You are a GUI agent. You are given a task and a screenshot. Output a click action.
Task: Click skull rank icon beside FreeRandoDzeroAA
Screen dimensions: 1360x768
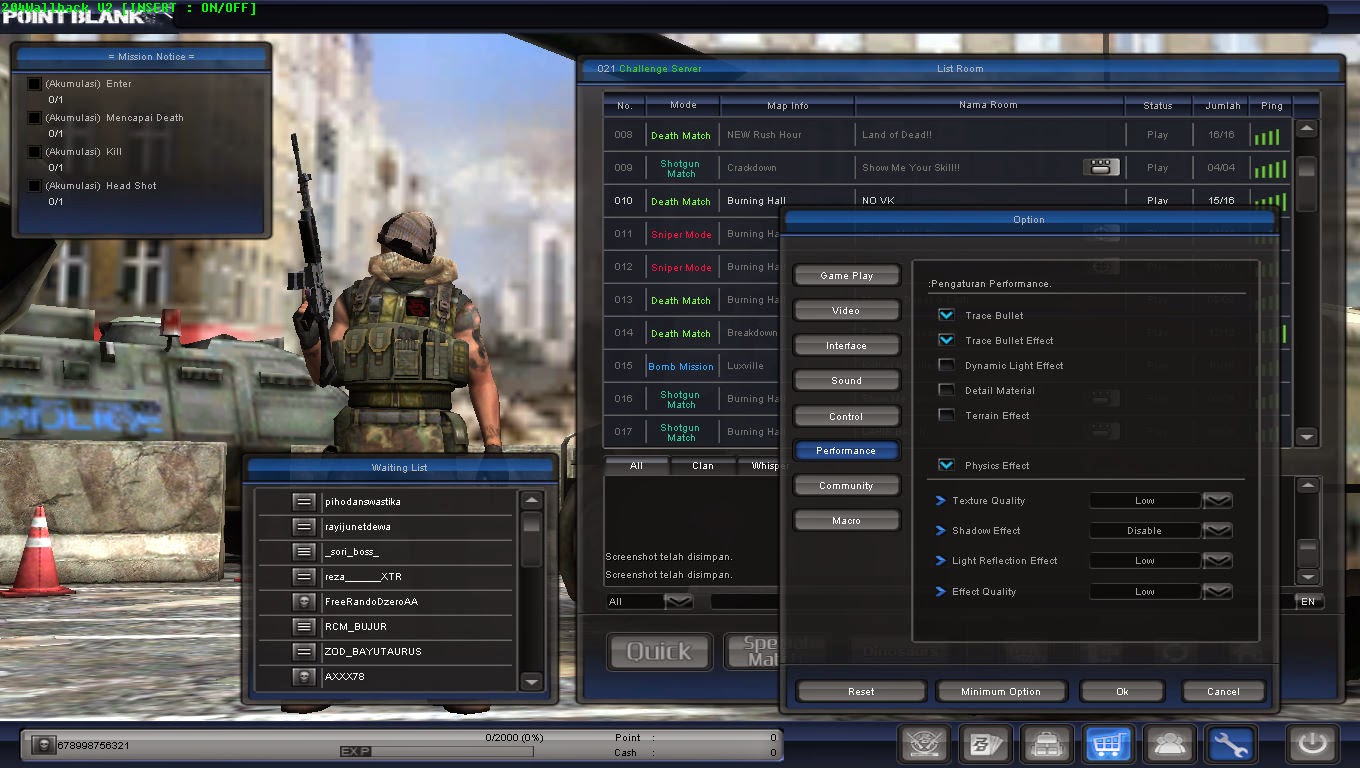pyautogui.click(x=304, y=601)
